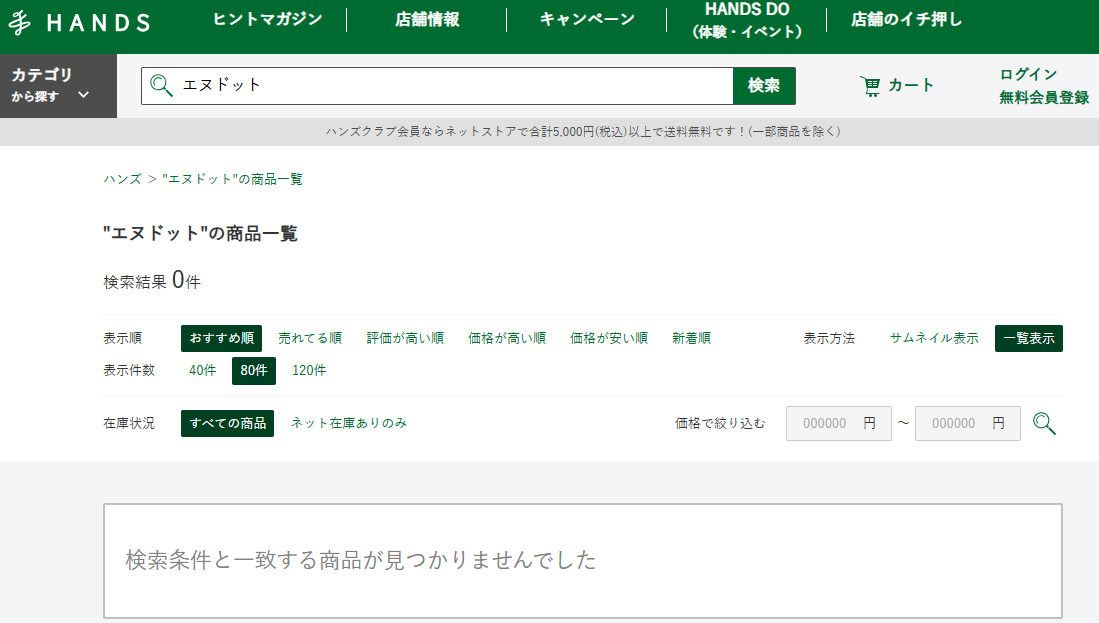Image resolution: width=1099 pixels, height=623 pixels.
Task: Sort by 評価が高い順
Action: tap(405, 338)
